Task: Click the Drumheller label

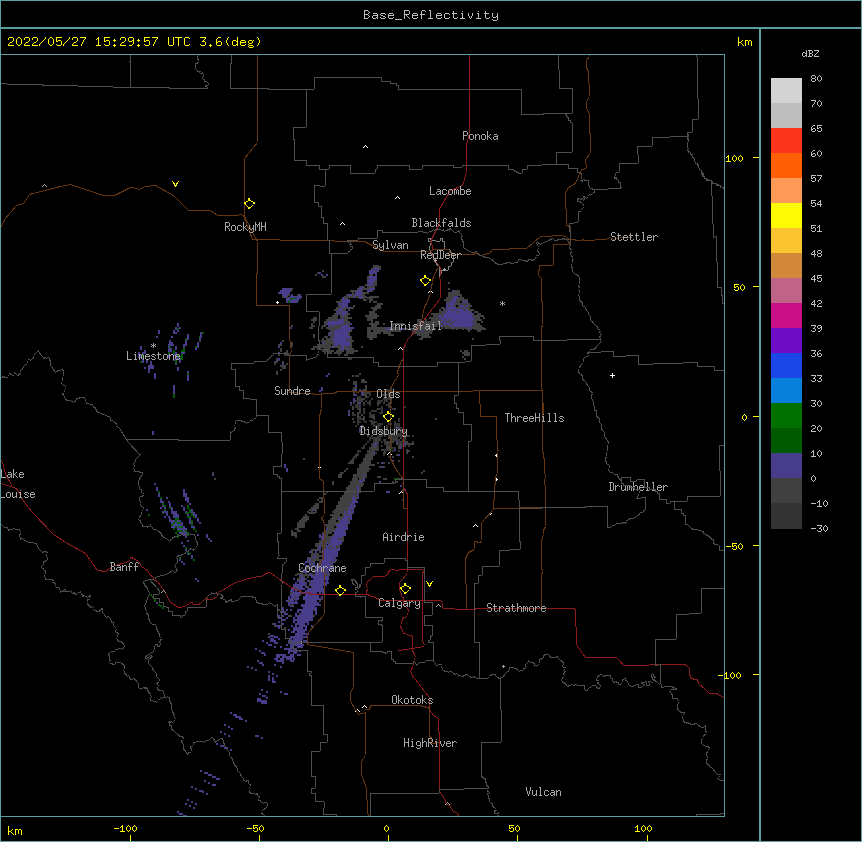Action: (x=638, y=487)
